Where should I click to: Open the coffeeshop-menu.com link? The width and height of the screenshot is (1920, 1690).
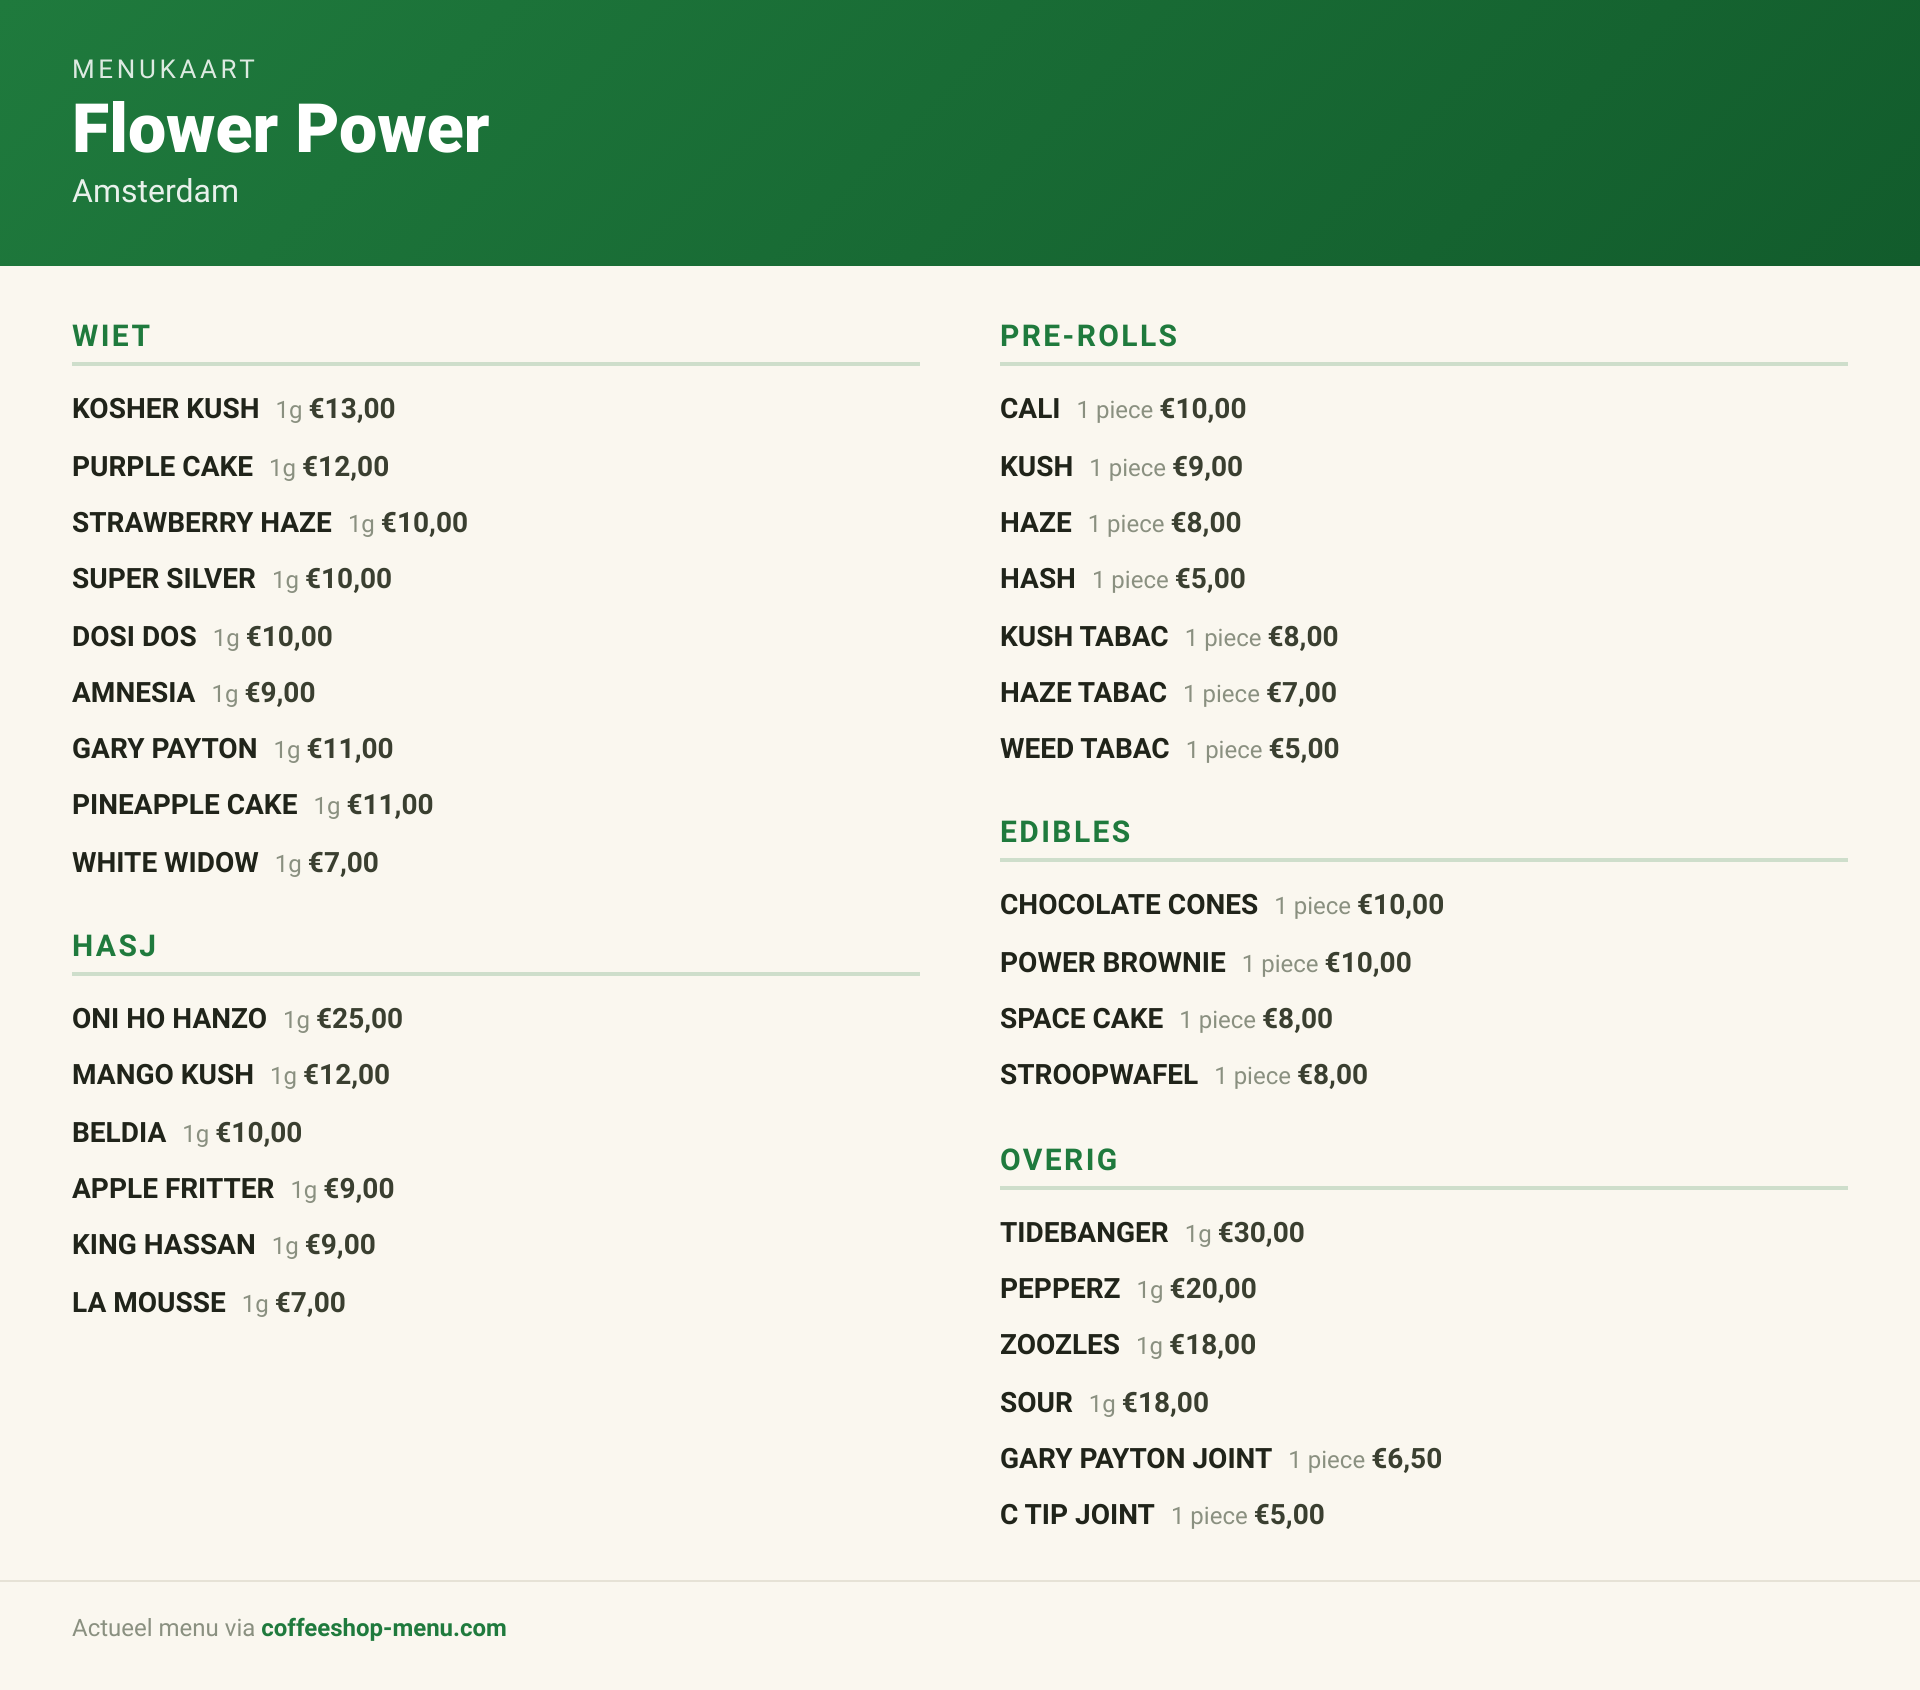[x=383, y=1628]
